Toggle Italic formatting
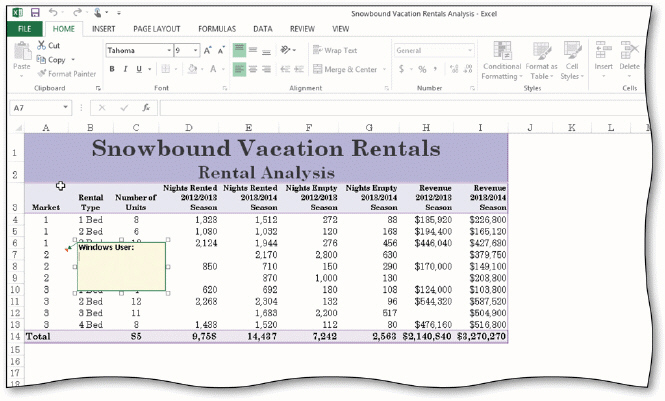665x401 pixels. tap(125, 69)
